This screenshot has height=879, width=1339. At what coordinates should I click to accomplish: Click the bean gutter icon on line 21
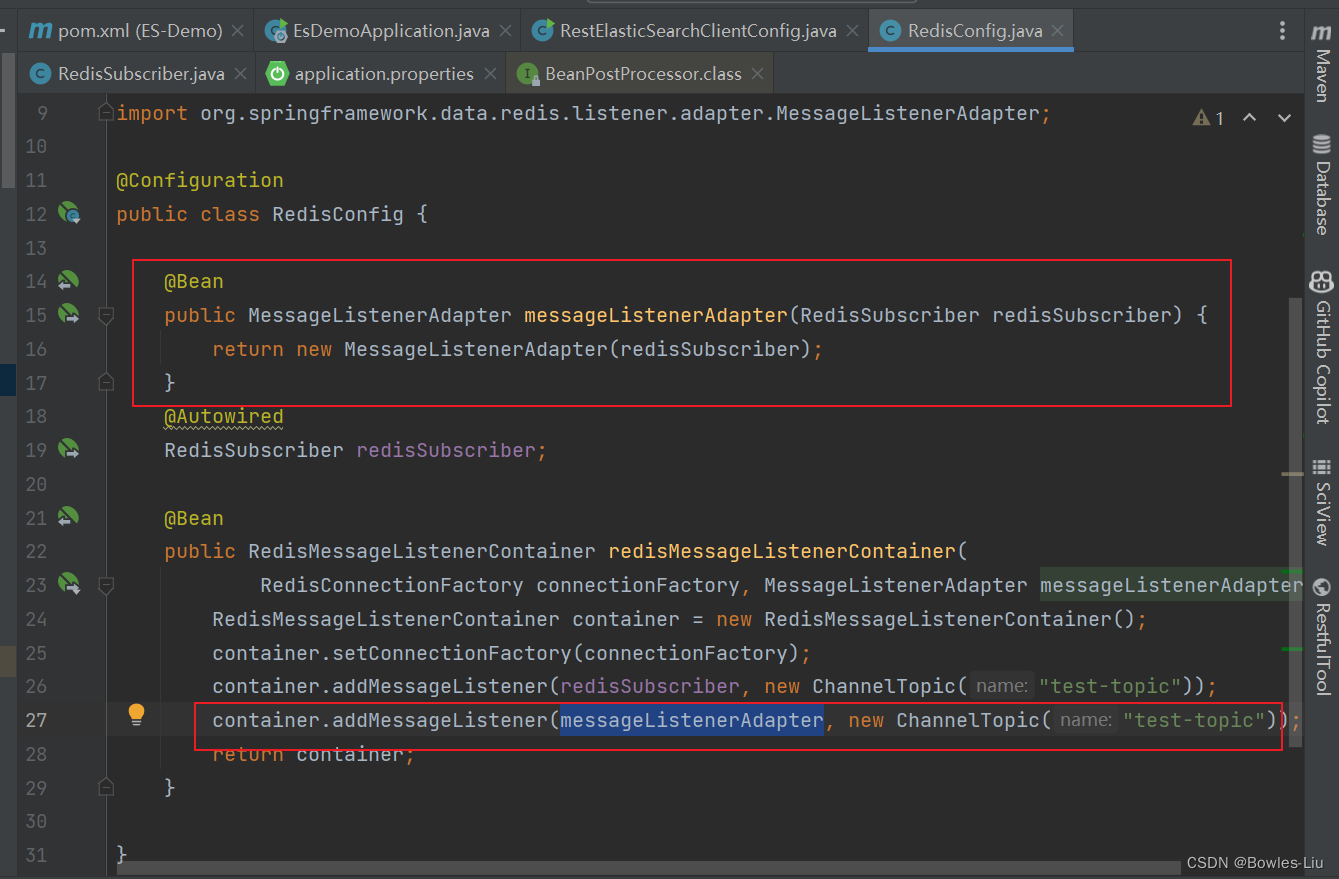pos(68,517)
